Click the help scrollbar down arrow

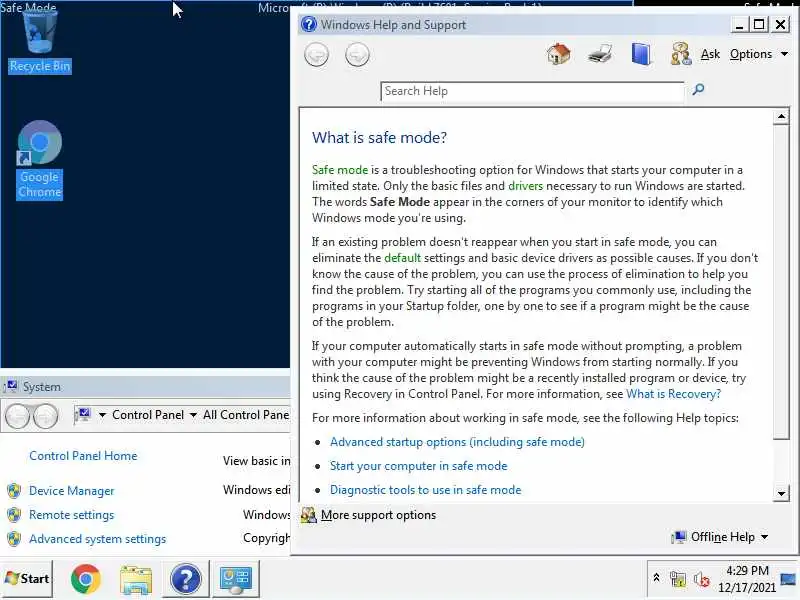(781, 493)
